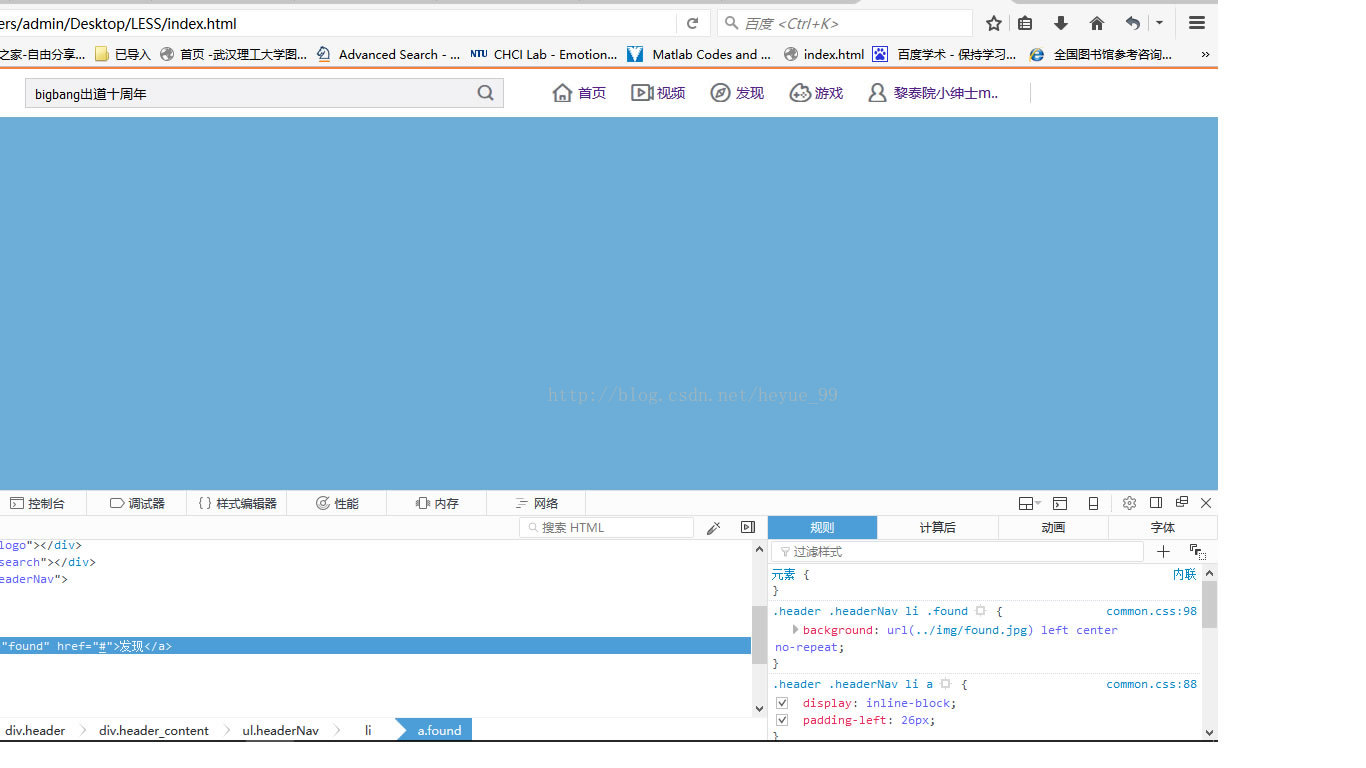This screenshot has height=768, width=1366.
Task: Open the 性能 performance tab
Action: tap(337, 503)
